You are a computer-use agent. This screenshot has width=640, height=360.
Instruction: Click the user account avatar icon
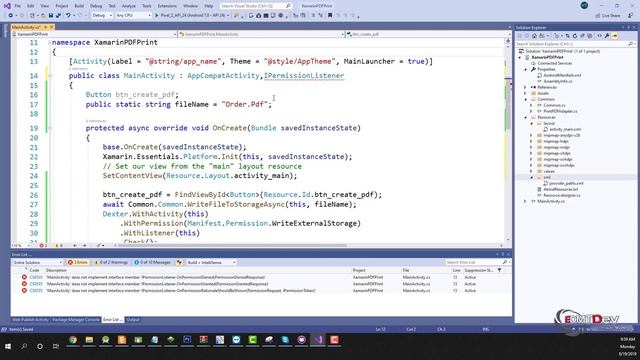584,5
